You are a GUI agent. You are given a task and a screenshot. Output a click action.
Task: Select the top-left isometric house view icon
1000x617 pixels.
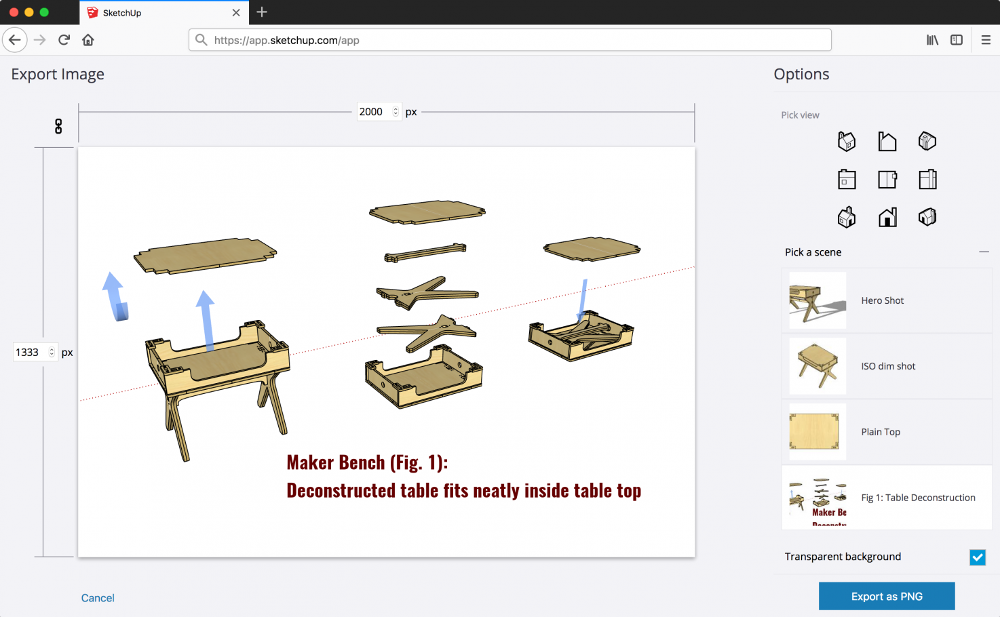coord(846,141)
